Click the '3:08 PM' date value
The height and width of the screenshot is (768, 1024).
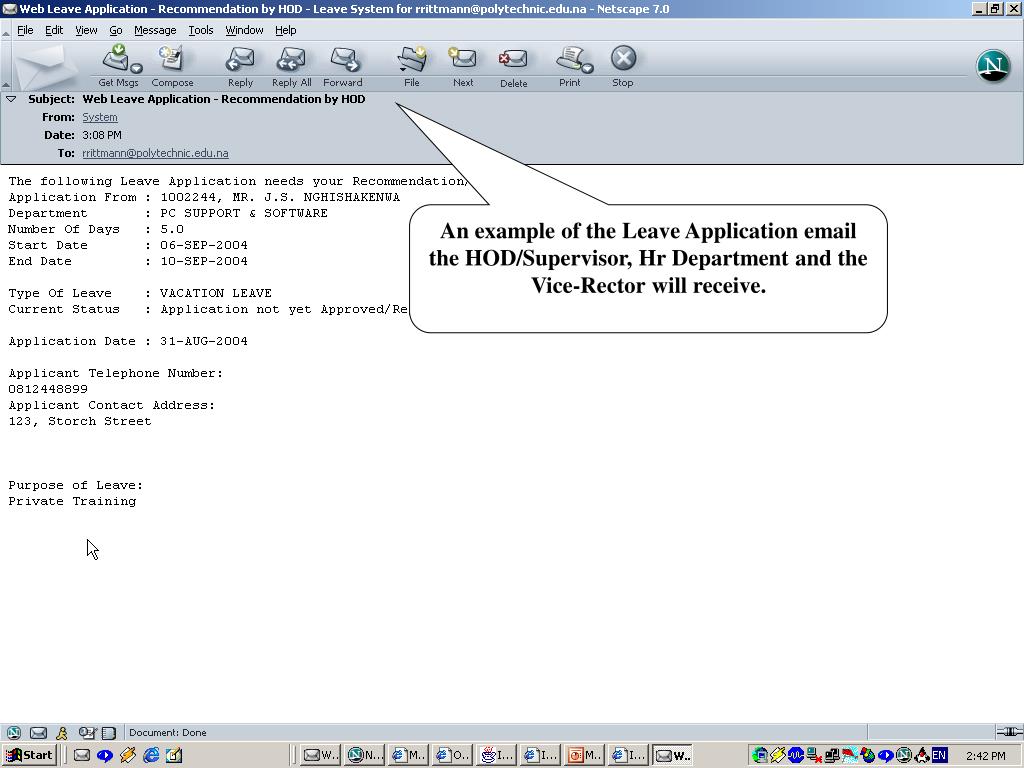102,135
